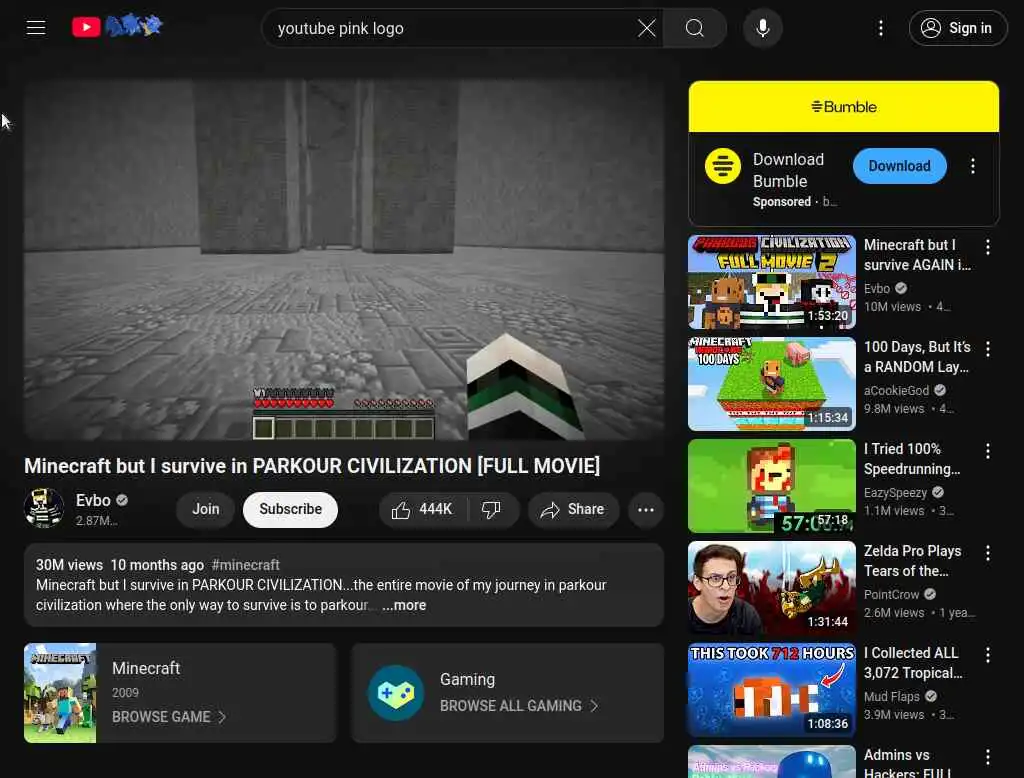Image resolution: width=1024 pixels, height=778 pixels.
Task: Click the Bumble round logo icon
Action: click(x=722, y=166)
